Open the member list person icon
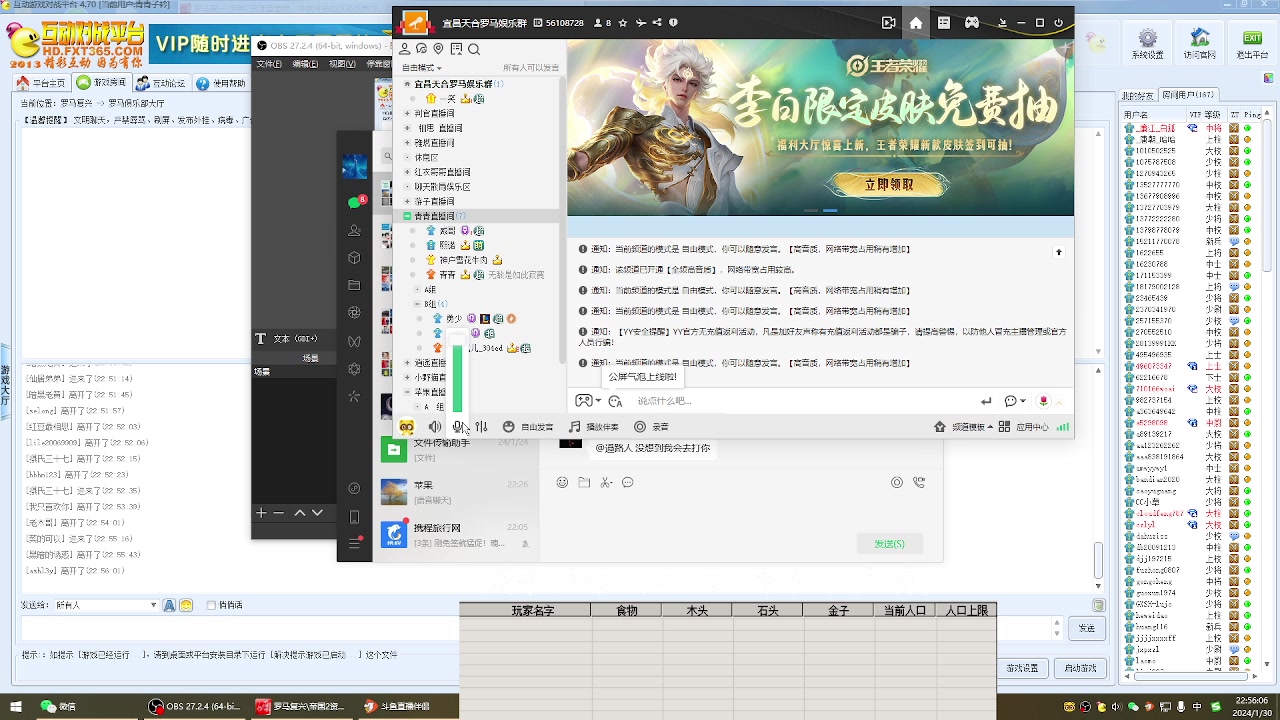The height and width of the screenshot is (720, 1280). [x=404, y=49]
